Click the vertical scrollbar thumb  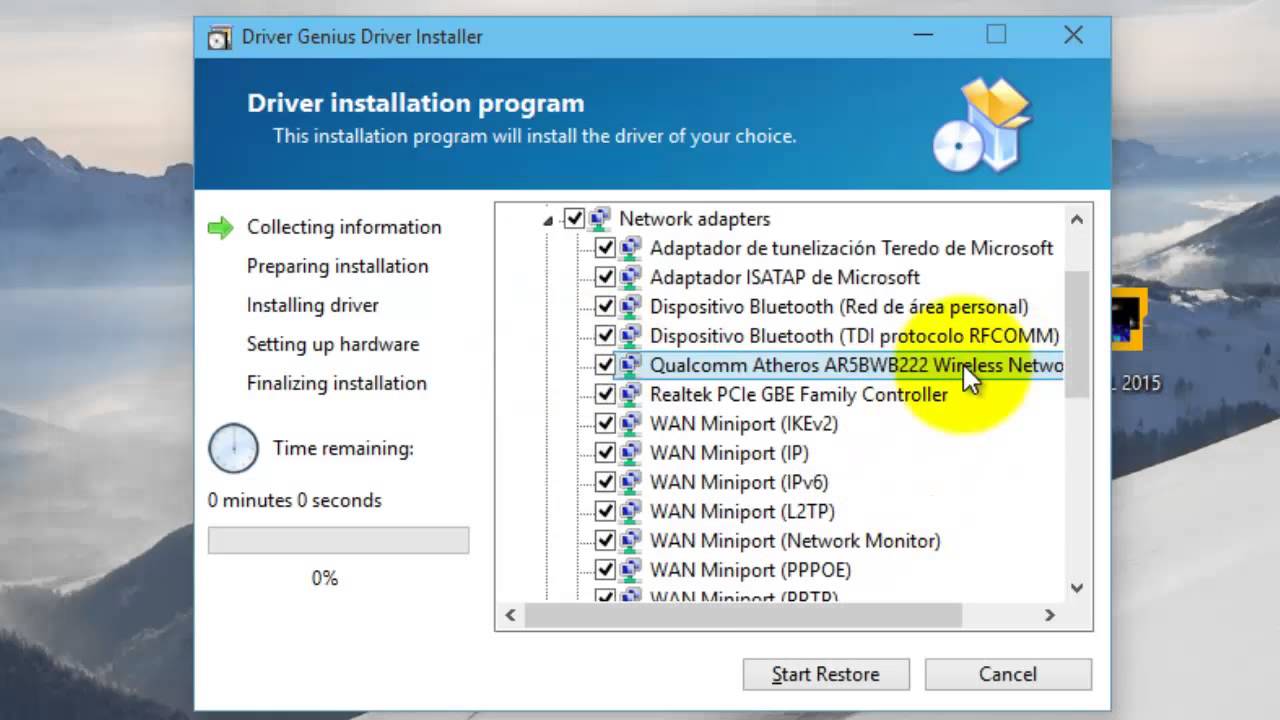(1077, 335)
